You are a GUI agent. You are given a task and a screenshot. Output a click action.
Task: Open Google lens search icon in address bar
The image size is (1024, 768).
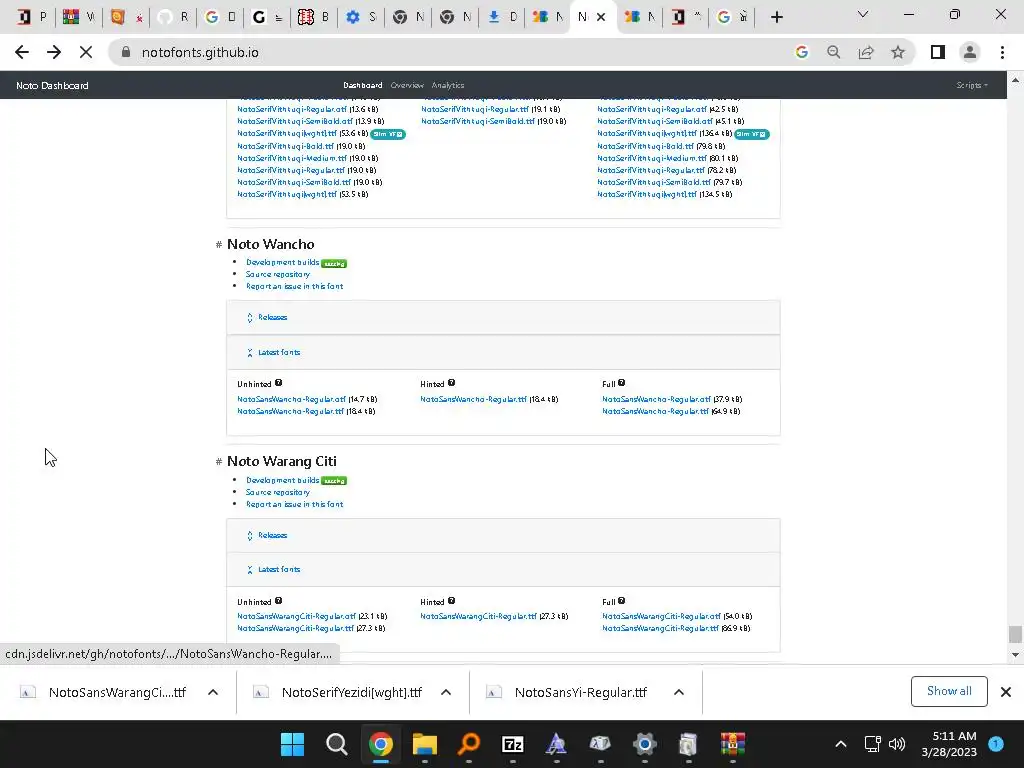coord(801,52)
